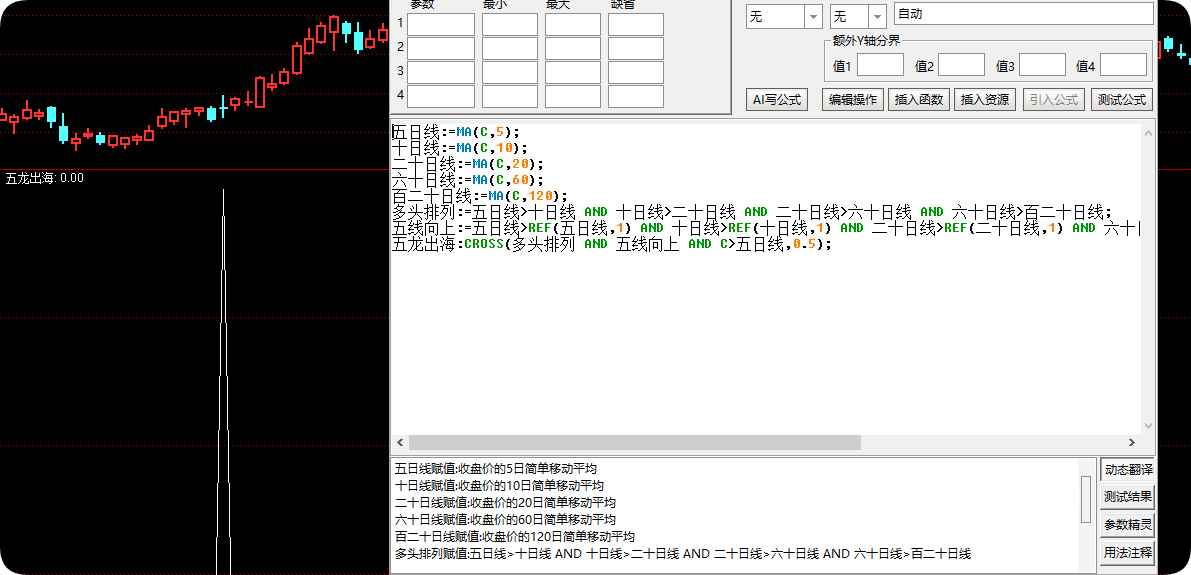Viewport: 1191px width, 575px height.
Task: Click code line 十日线:=MA(C,10);
Action: click(x=460, y=147)
